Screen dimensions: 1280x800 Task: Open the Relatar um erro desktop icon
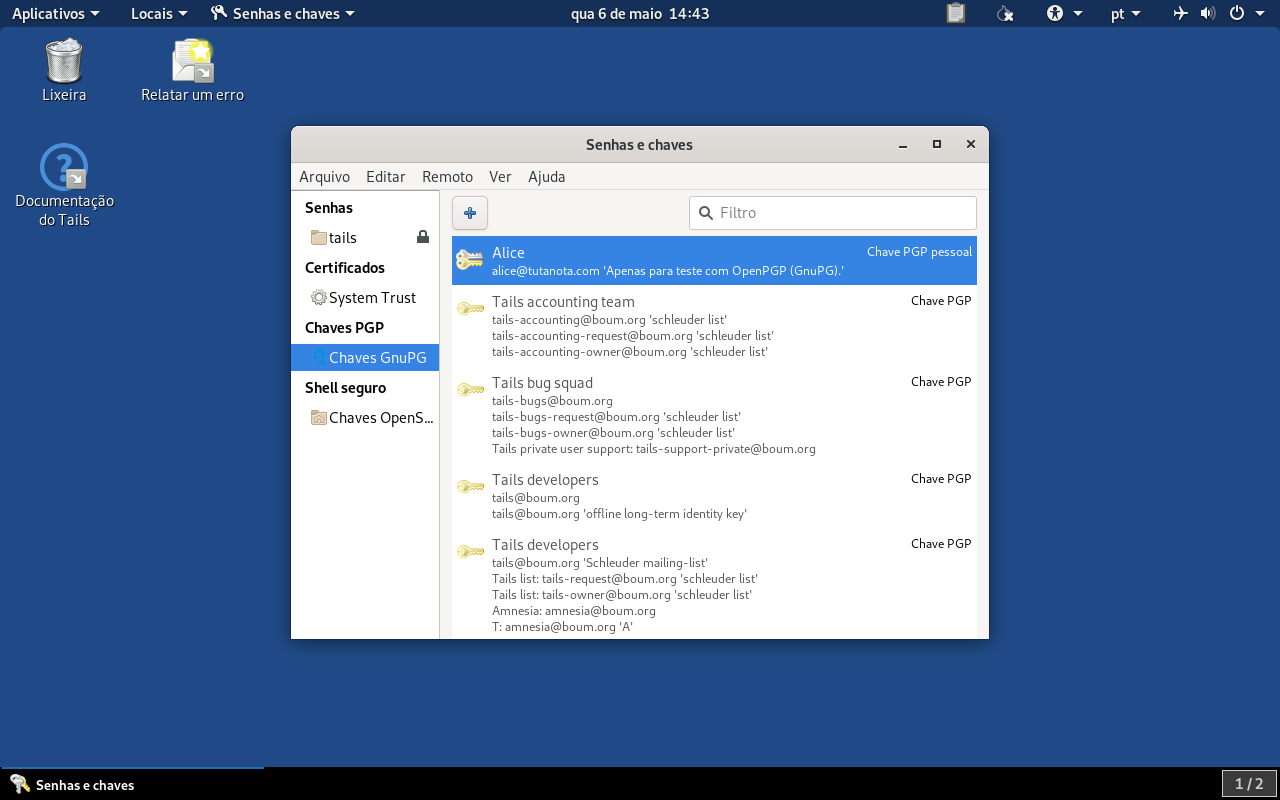pyautogui.click(x=192, y=70)
